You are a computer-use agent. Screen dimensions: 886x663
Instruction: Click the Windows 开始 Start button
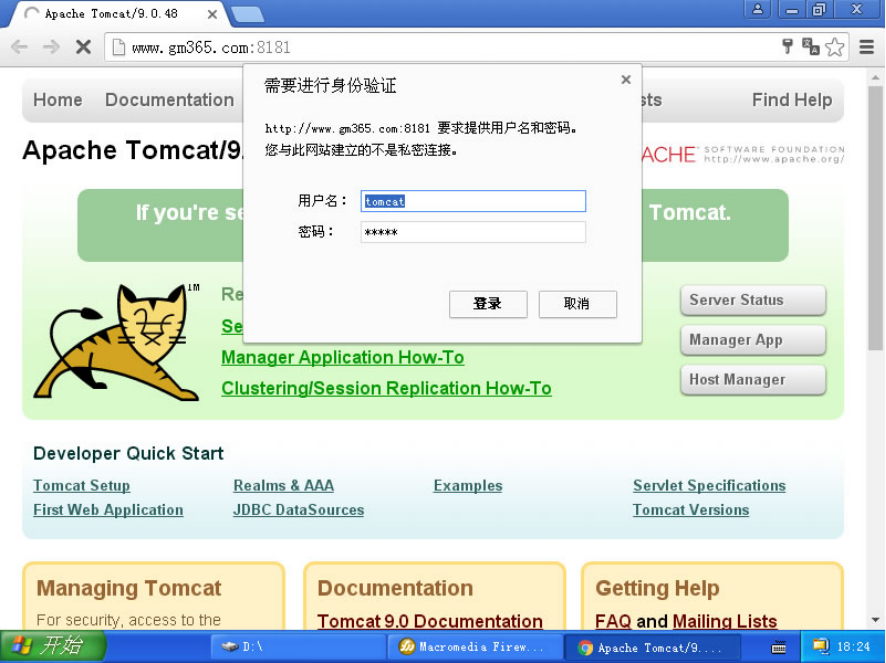coord(53,646)
